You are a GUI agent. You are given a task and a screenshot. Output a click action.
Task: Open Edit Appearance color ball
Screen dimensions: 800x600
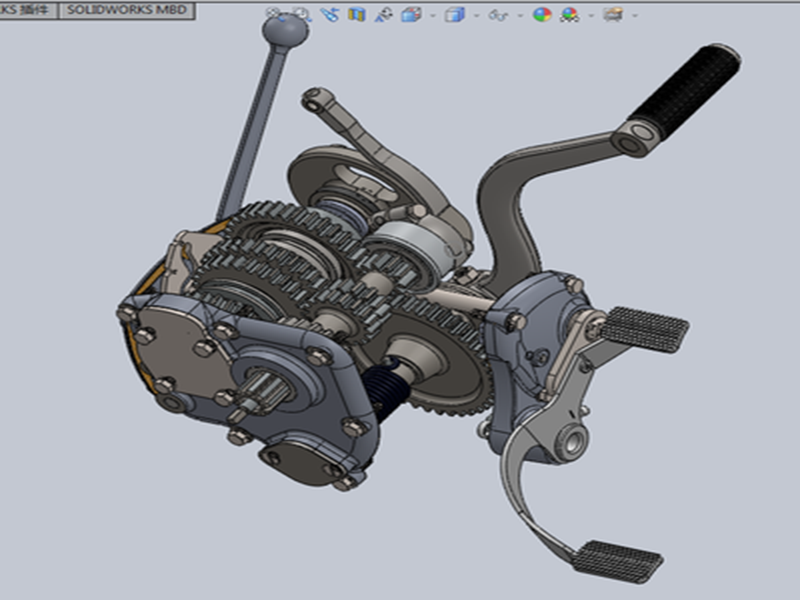(x=542, y=15)
